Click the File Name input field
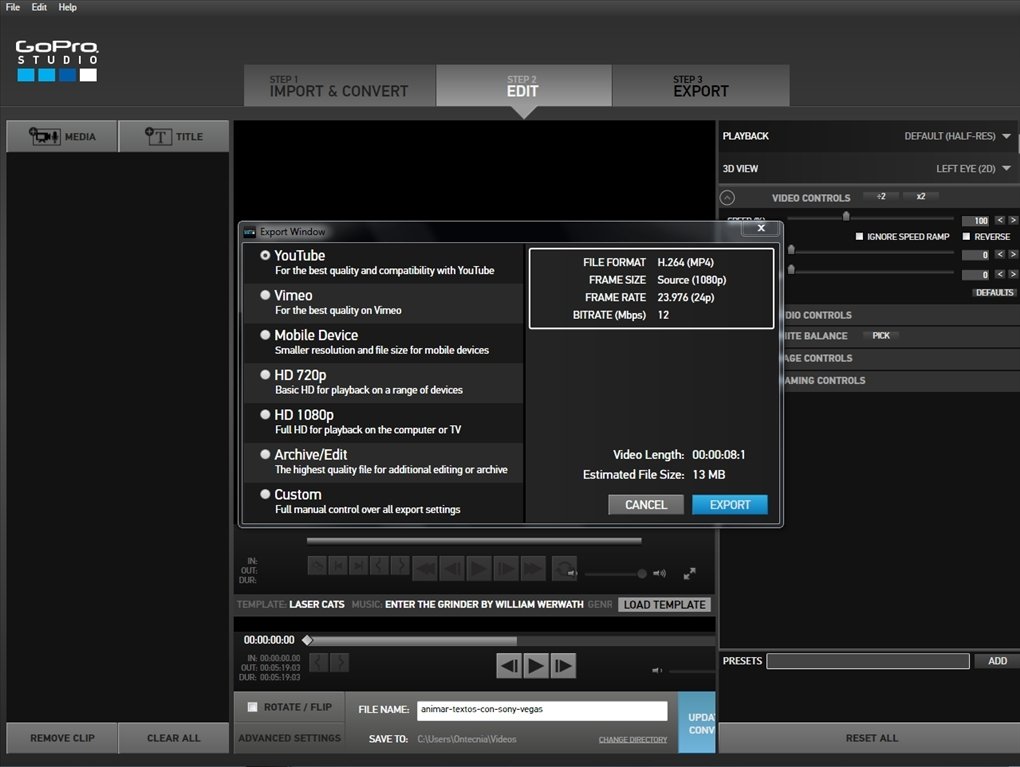 [542, 710]
